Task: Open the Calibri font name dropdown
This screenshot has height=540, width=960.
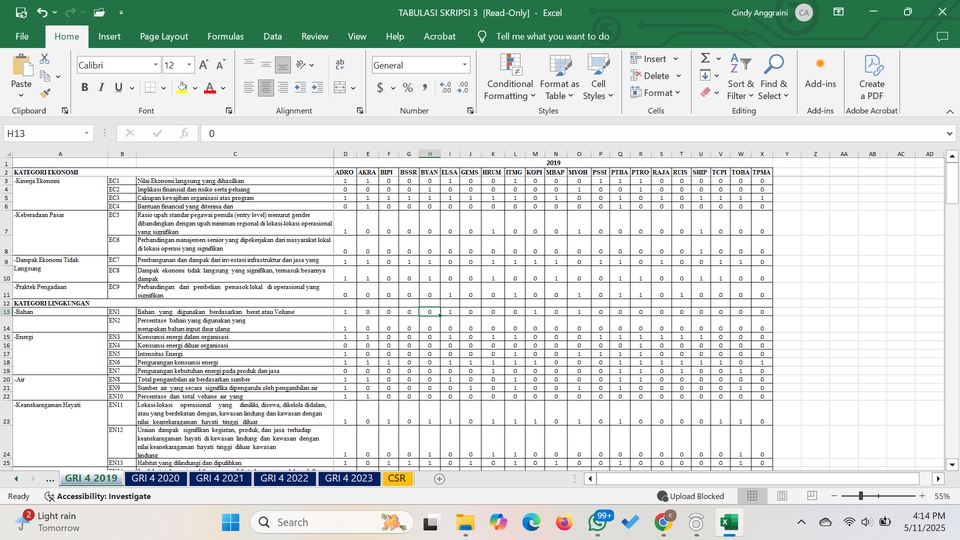Action: pos(156,65)
